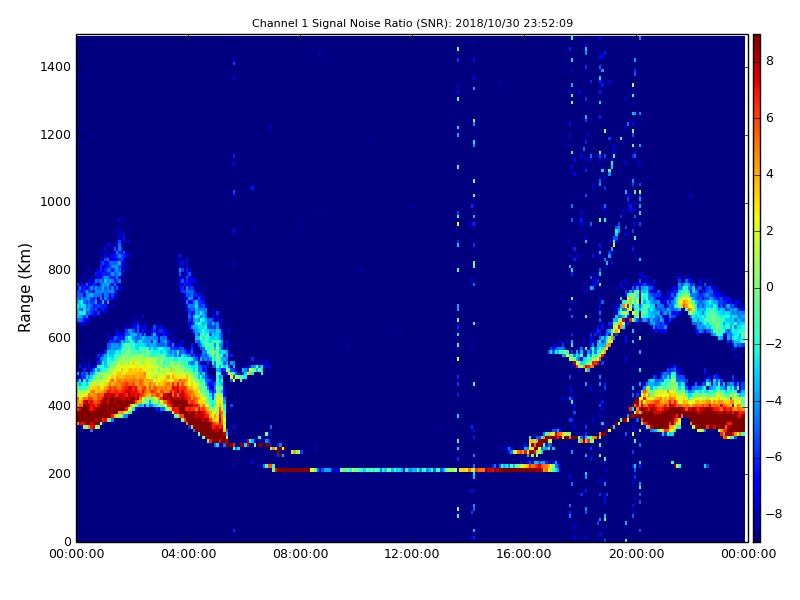Click the colorbar label 6
Screen dimensions: 800x600
769,118
